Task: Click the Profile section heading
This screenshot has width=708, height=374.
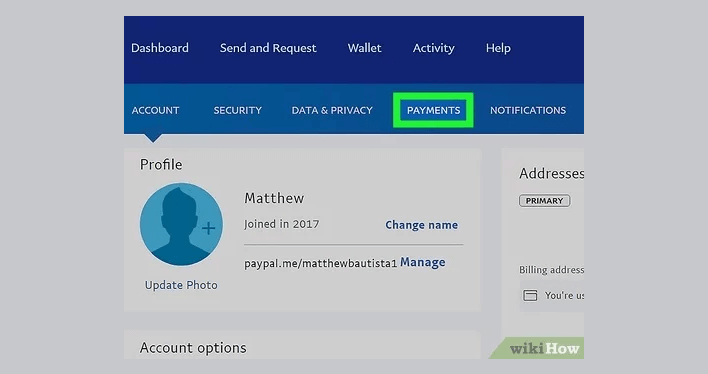Action: (161, 164)
